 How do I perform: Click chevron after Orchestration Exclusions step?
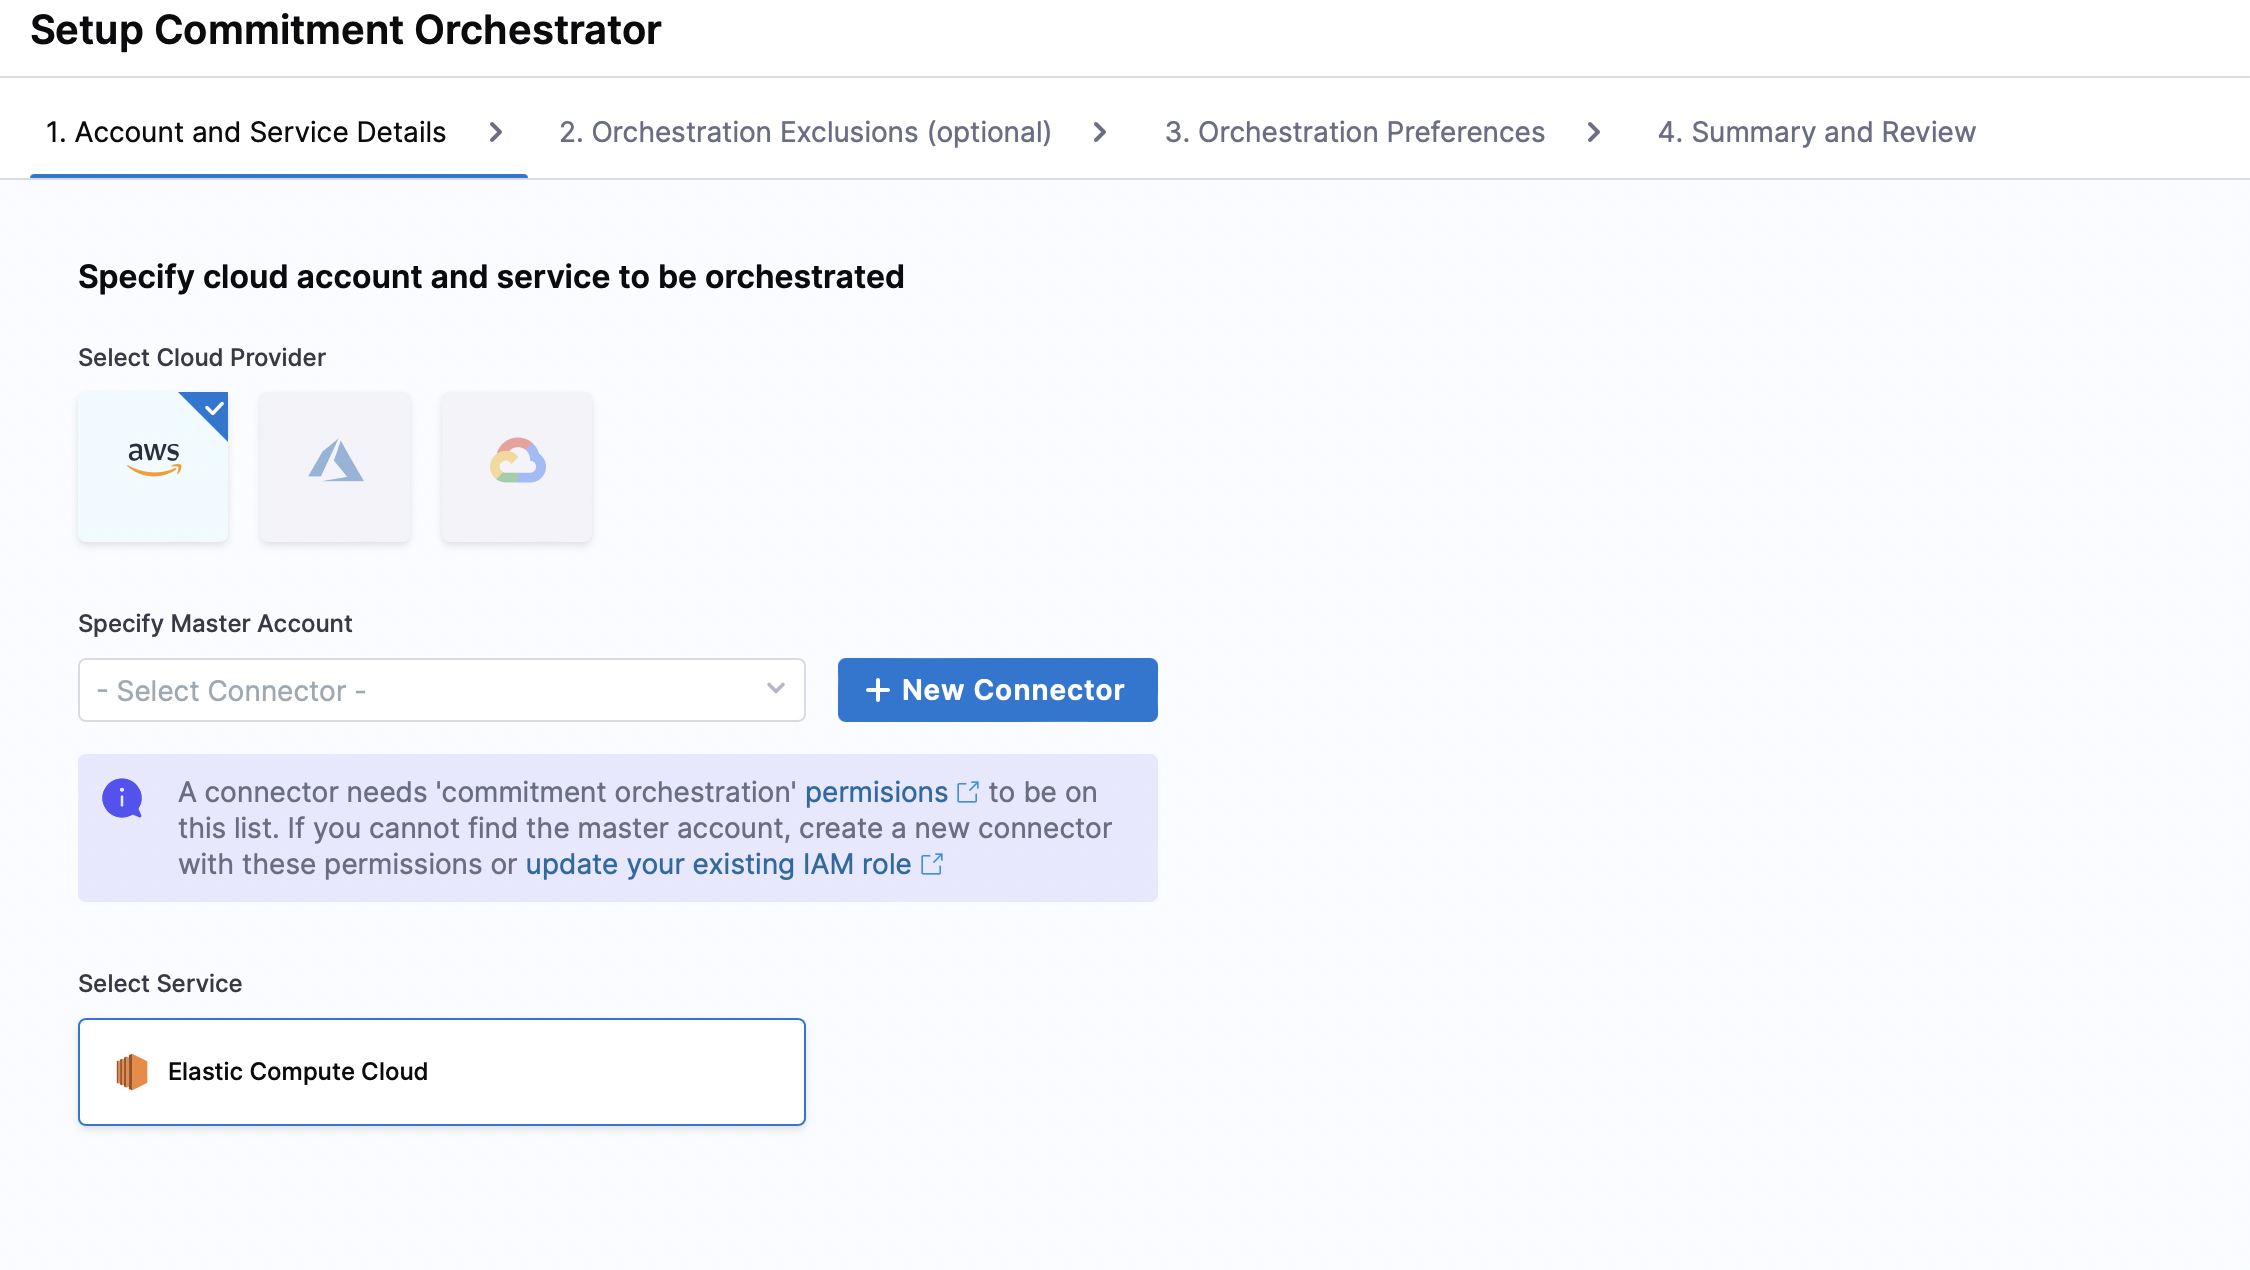[1100, 132]
